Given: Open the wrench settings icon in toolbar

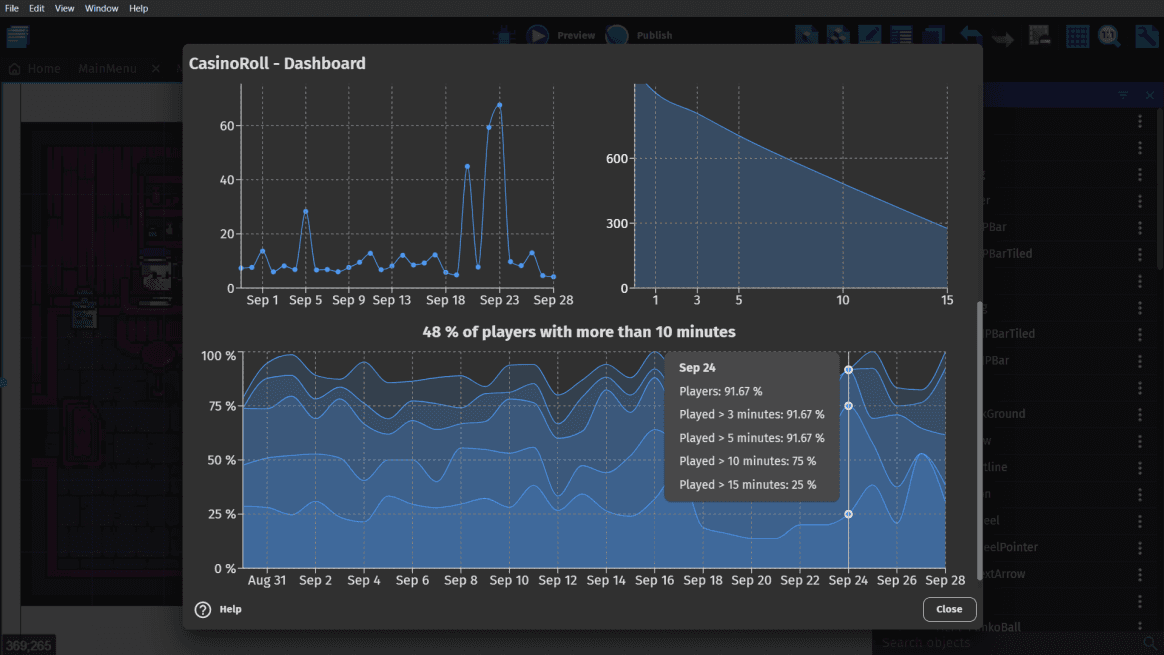Looking at the screenshot, I should point(1146,37).
